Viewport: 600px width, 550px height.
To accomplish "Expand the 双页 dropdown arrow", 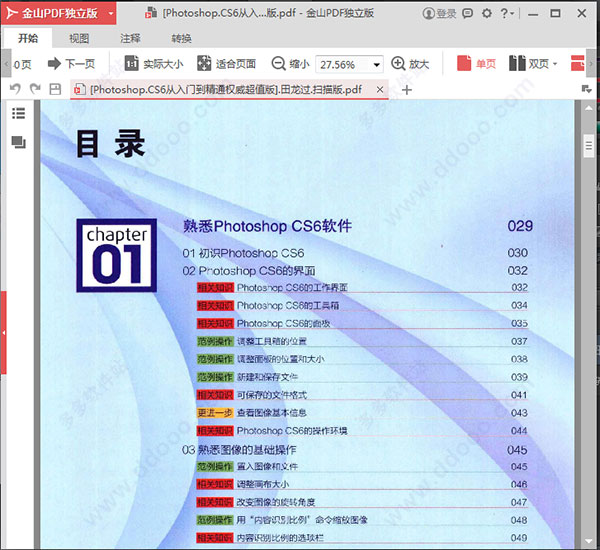I will pyautogui.click(x=555, y=64).
